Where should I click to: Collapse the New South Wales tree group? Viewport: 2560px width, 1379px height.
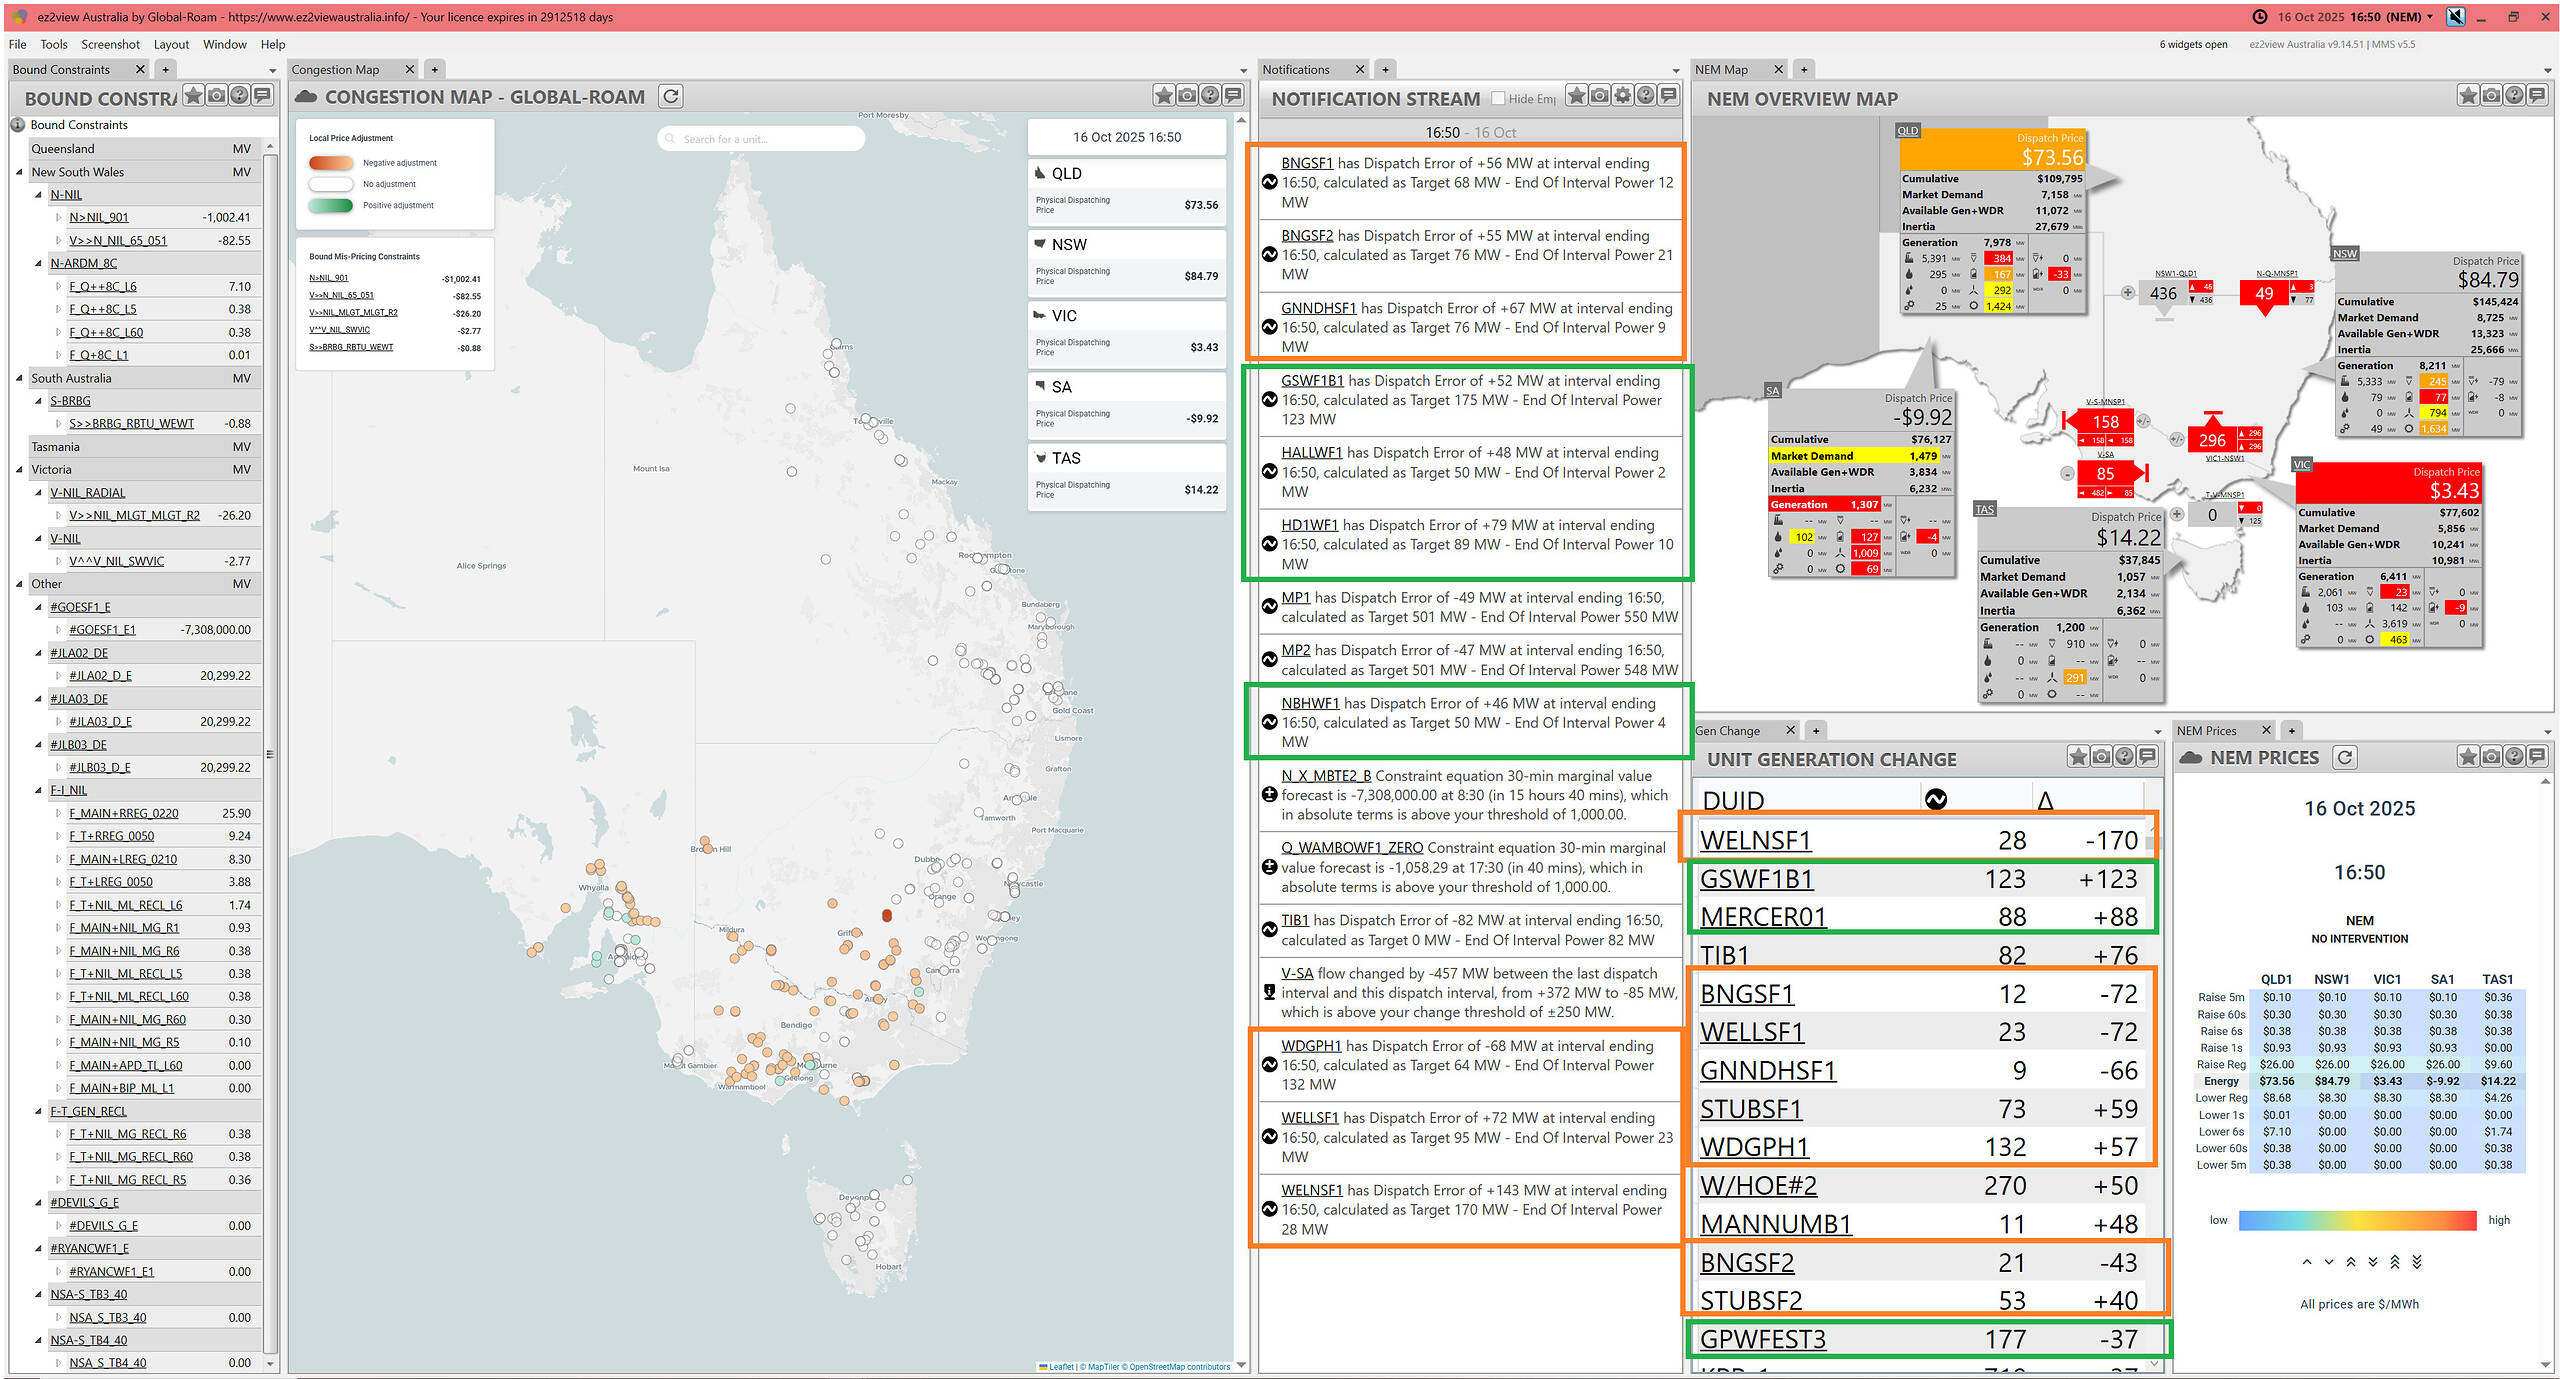tap(20, 172)
